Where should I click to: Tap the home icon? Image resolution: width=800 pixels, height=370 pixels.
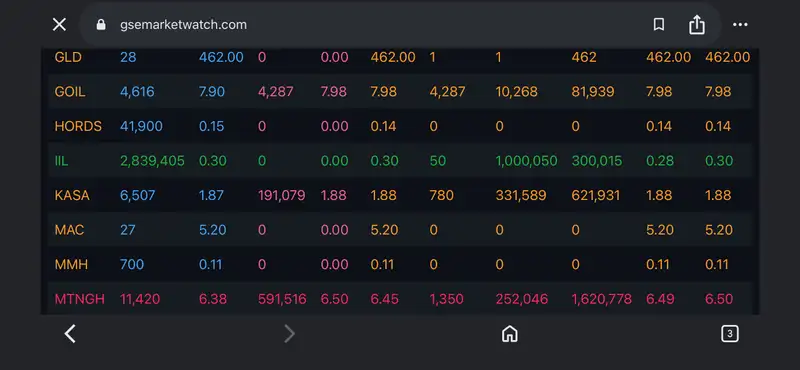pos(509,334)
